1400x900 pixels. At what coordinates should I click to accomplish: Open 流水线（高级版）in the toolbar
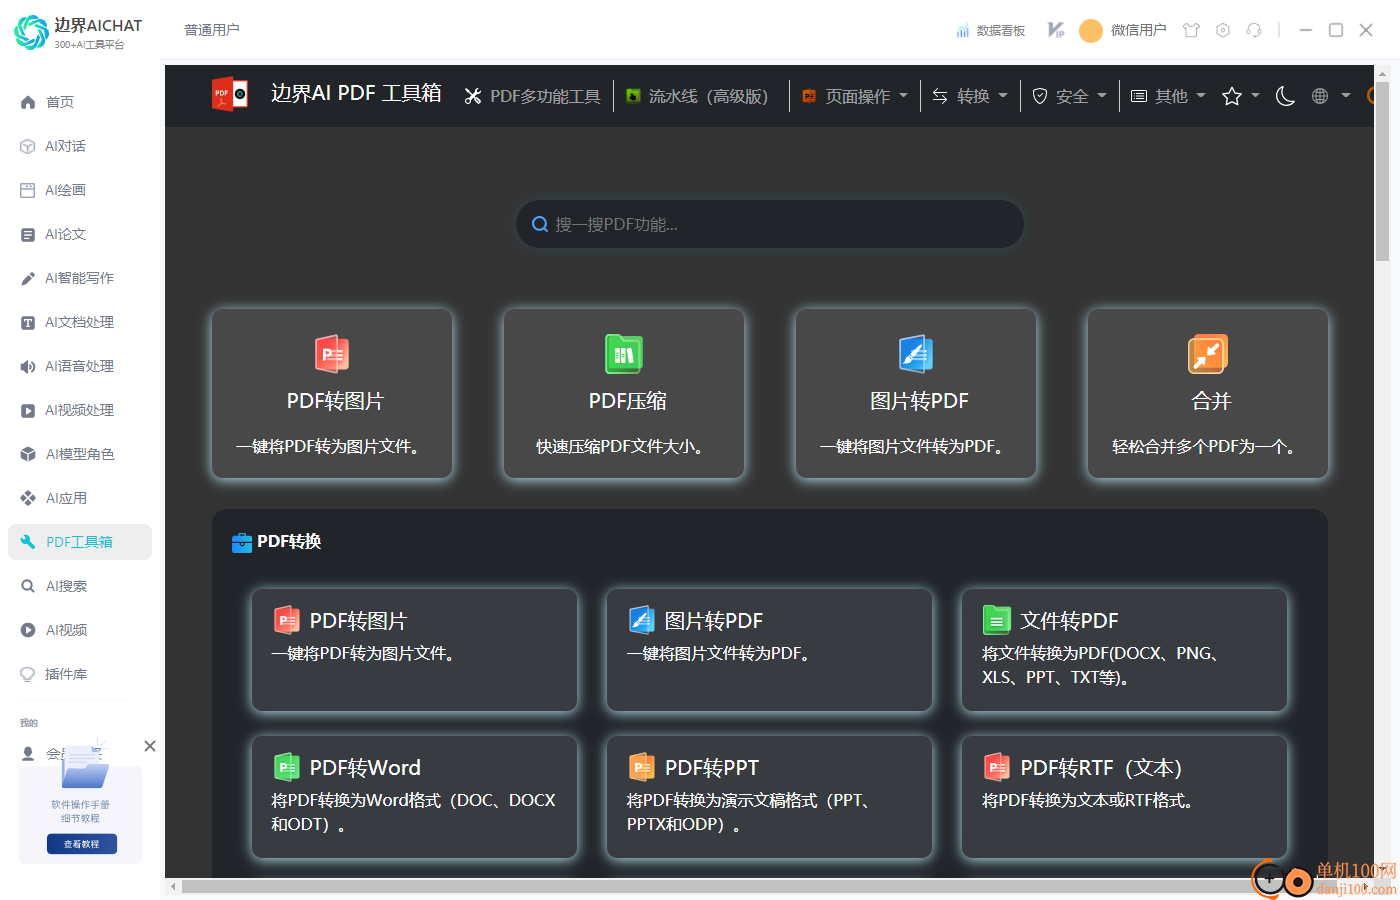coord(697,96)
